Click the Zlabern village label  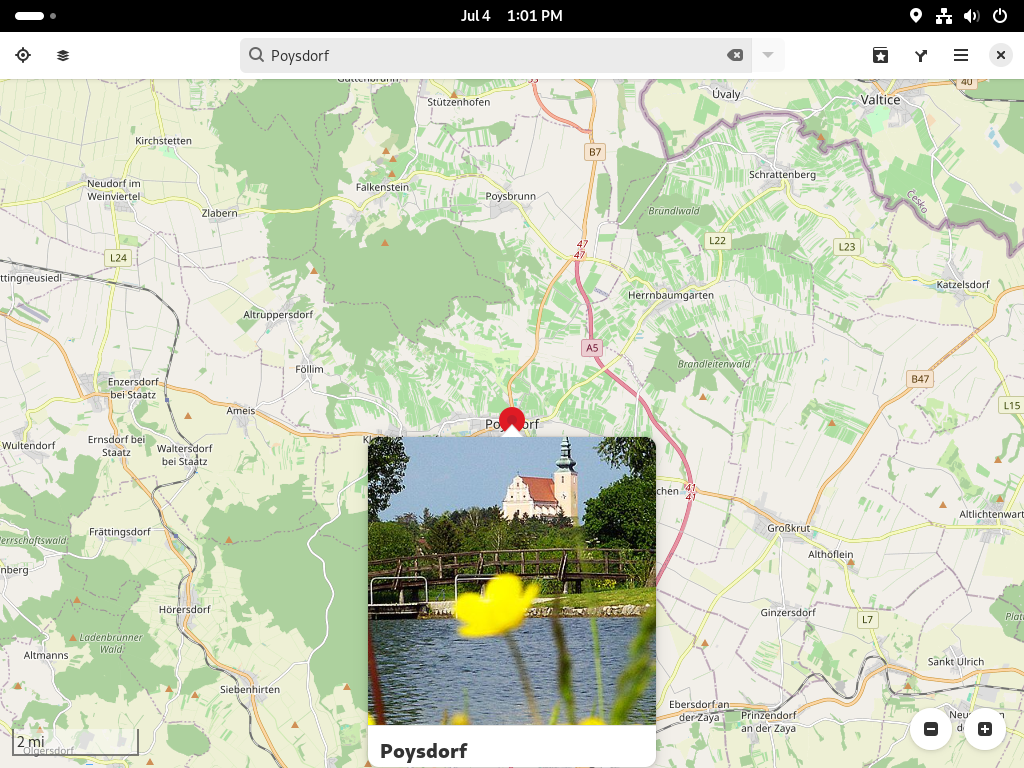[219, 214]
